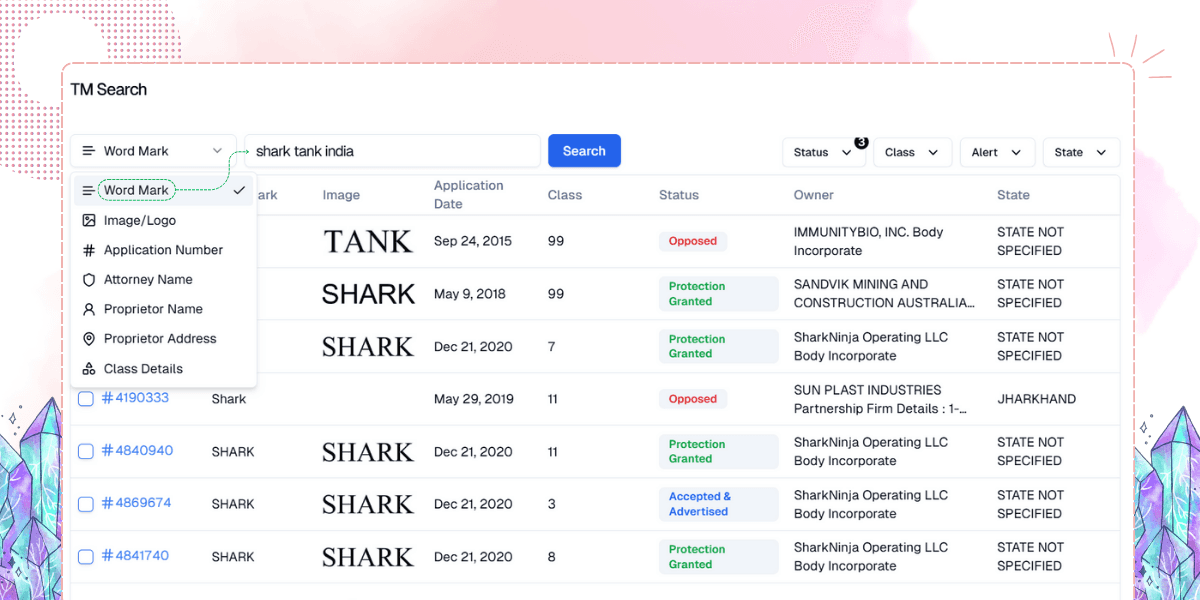1200x600 pixels.
Task: Check the checkbox for application #4190333
Action: 85,398
